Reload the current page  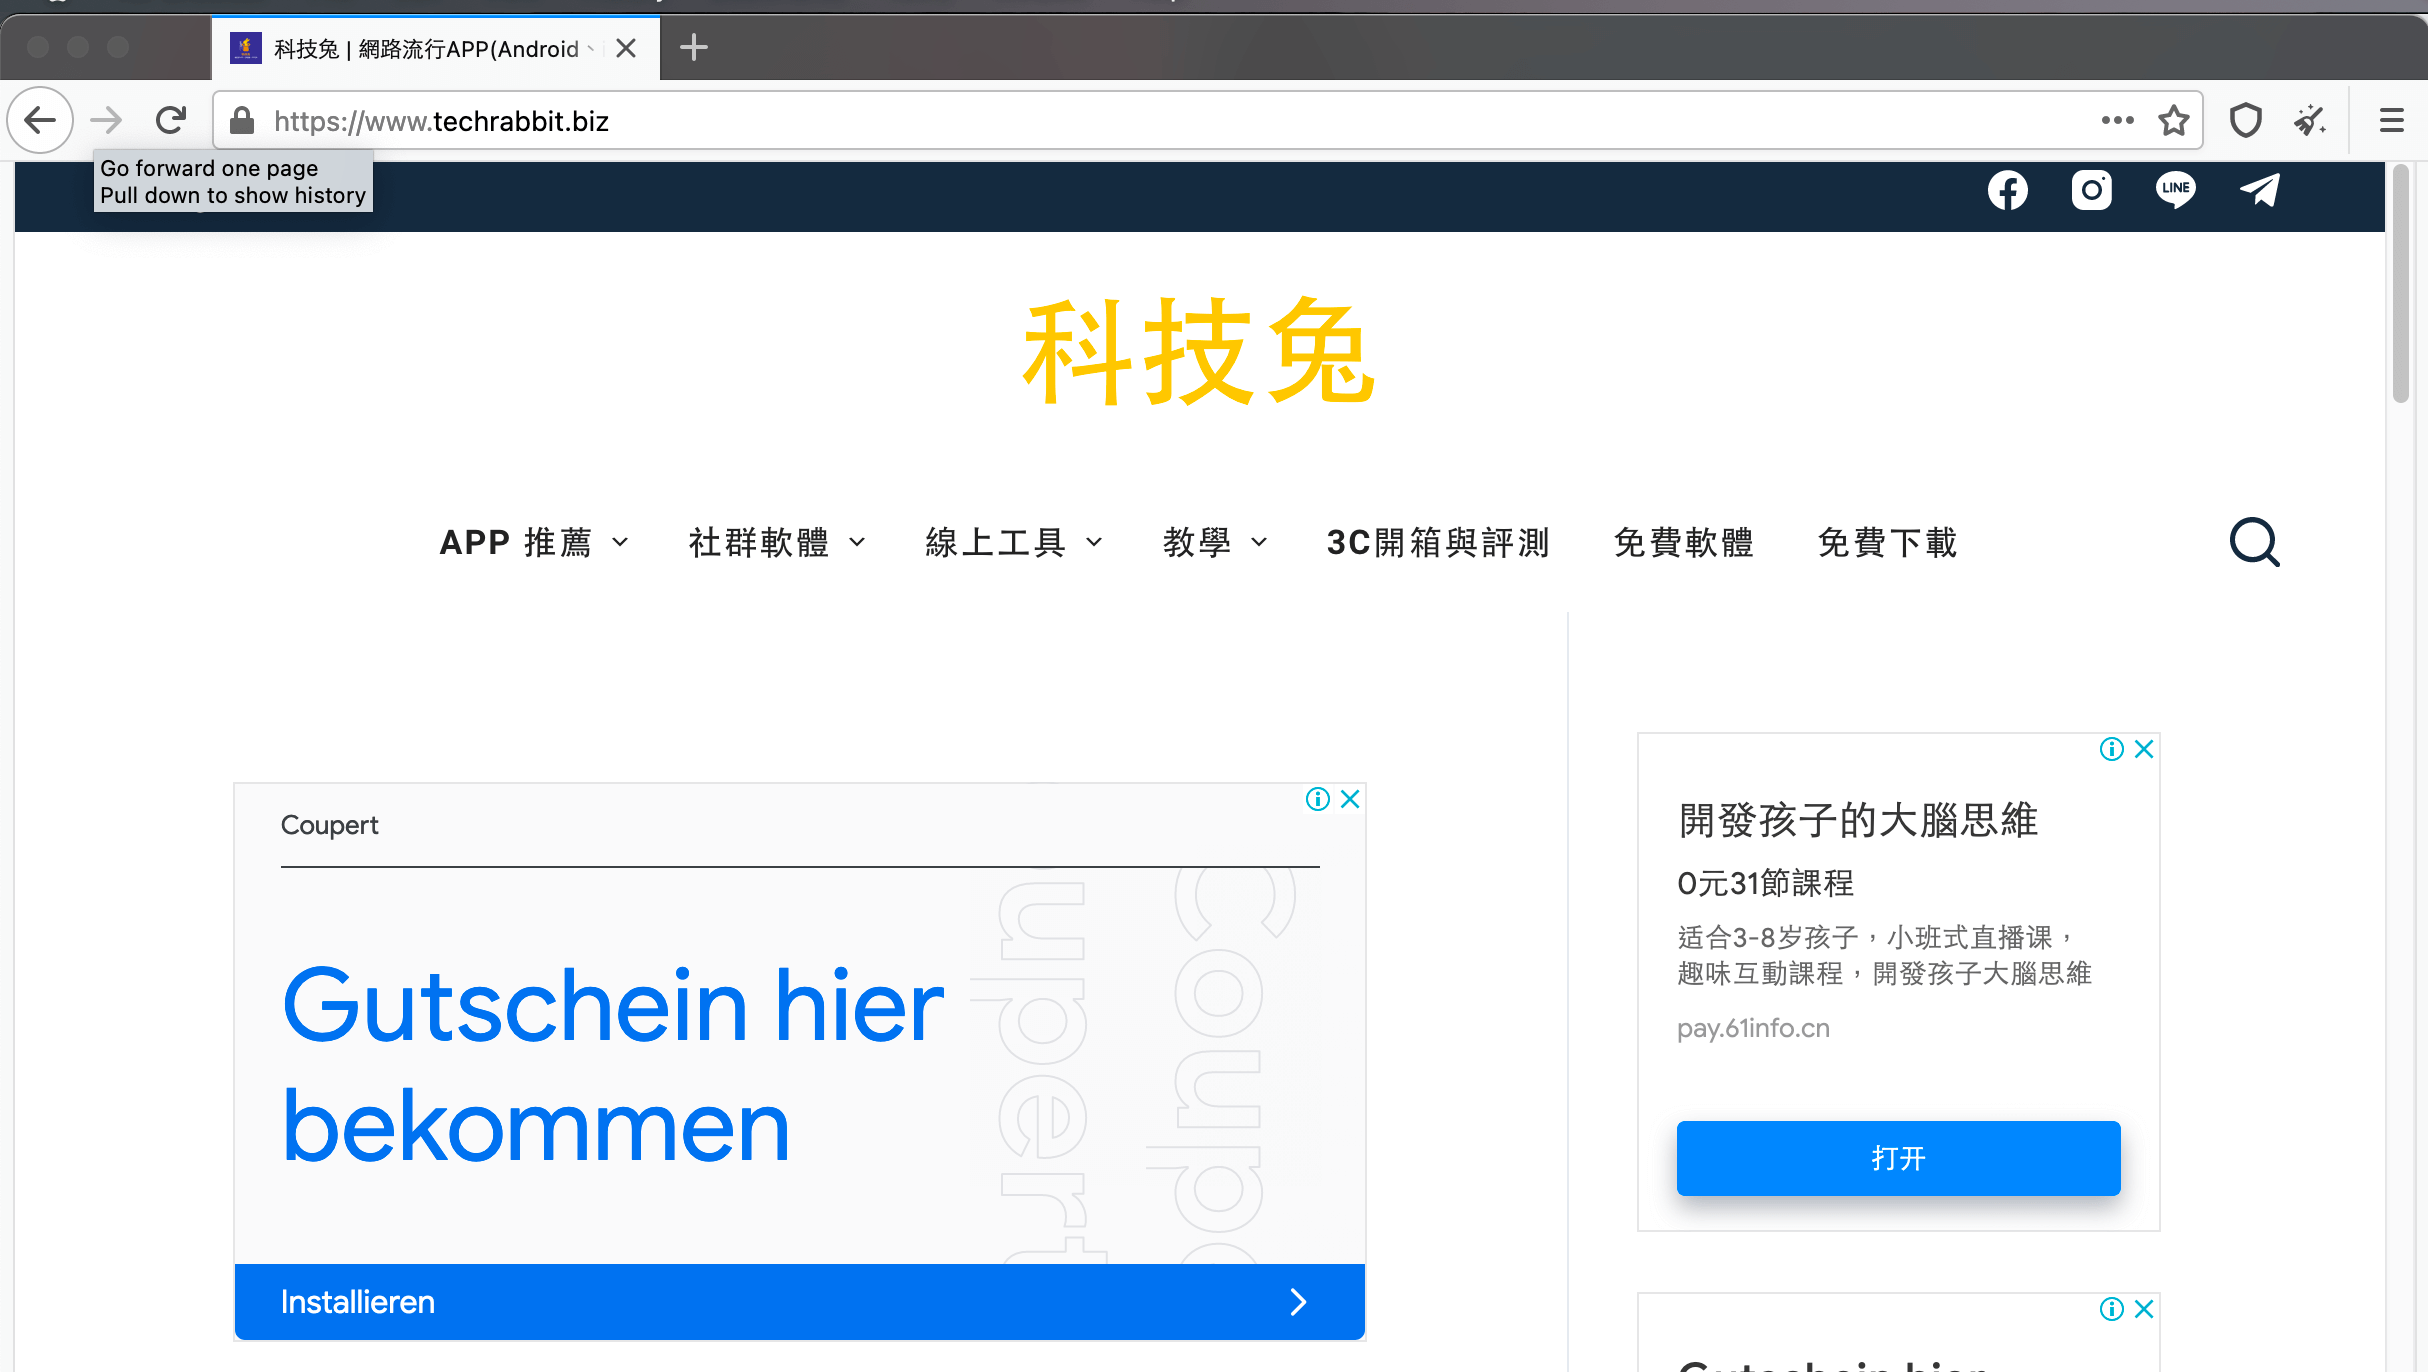point(171,121)
